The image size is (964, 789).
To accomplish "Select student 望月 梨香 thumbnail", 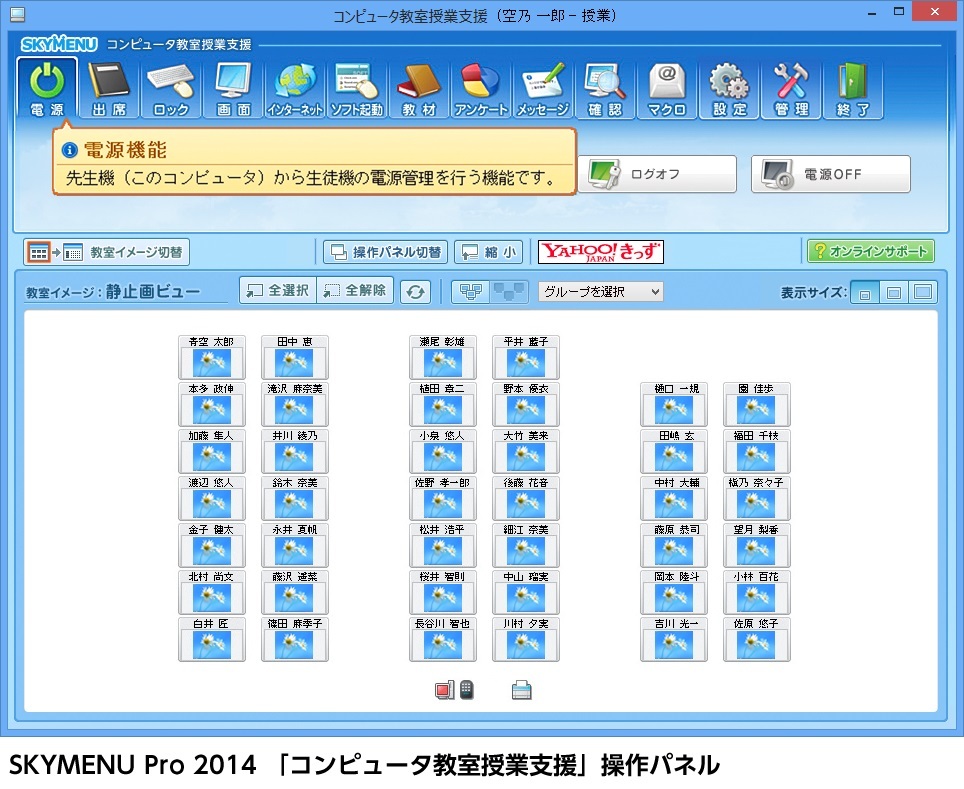I will point(757,545).
